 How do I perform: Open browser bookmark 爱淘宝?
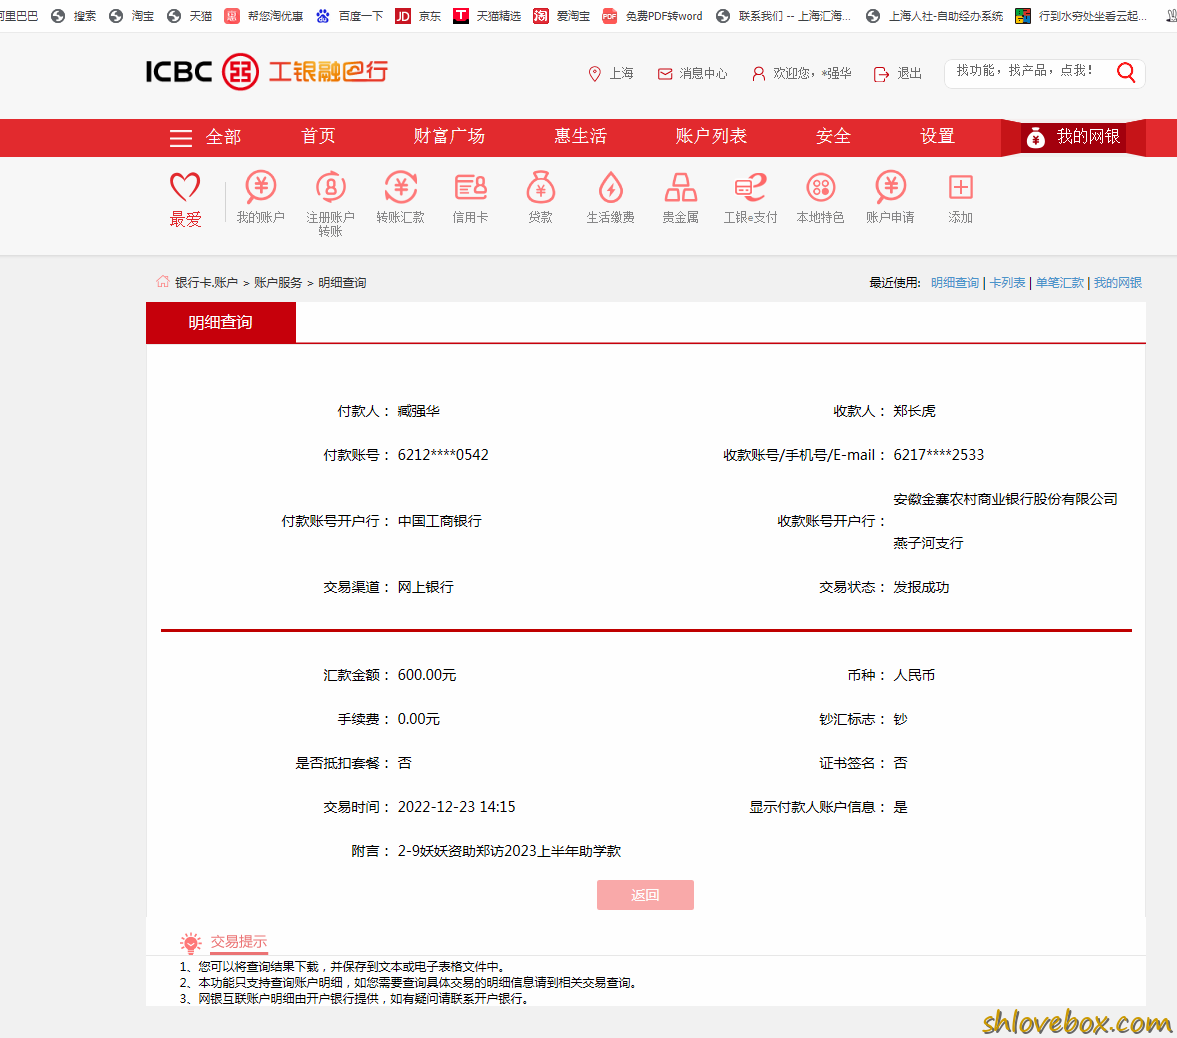(561, 16)
